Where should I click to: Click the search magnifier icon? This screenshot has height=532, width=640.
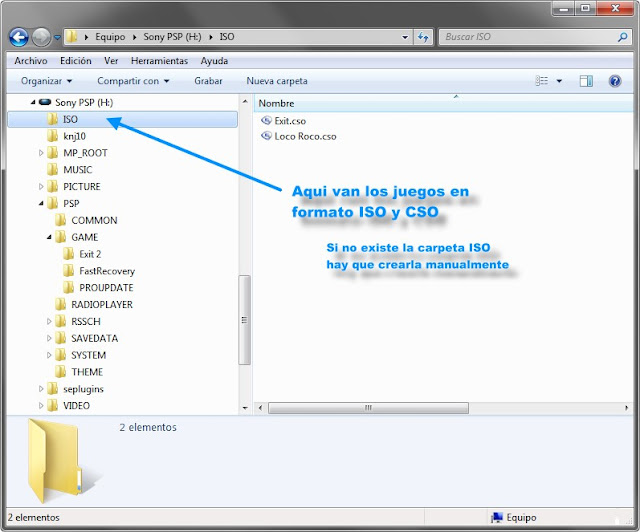pyautogui.click(x=622, y=37)
